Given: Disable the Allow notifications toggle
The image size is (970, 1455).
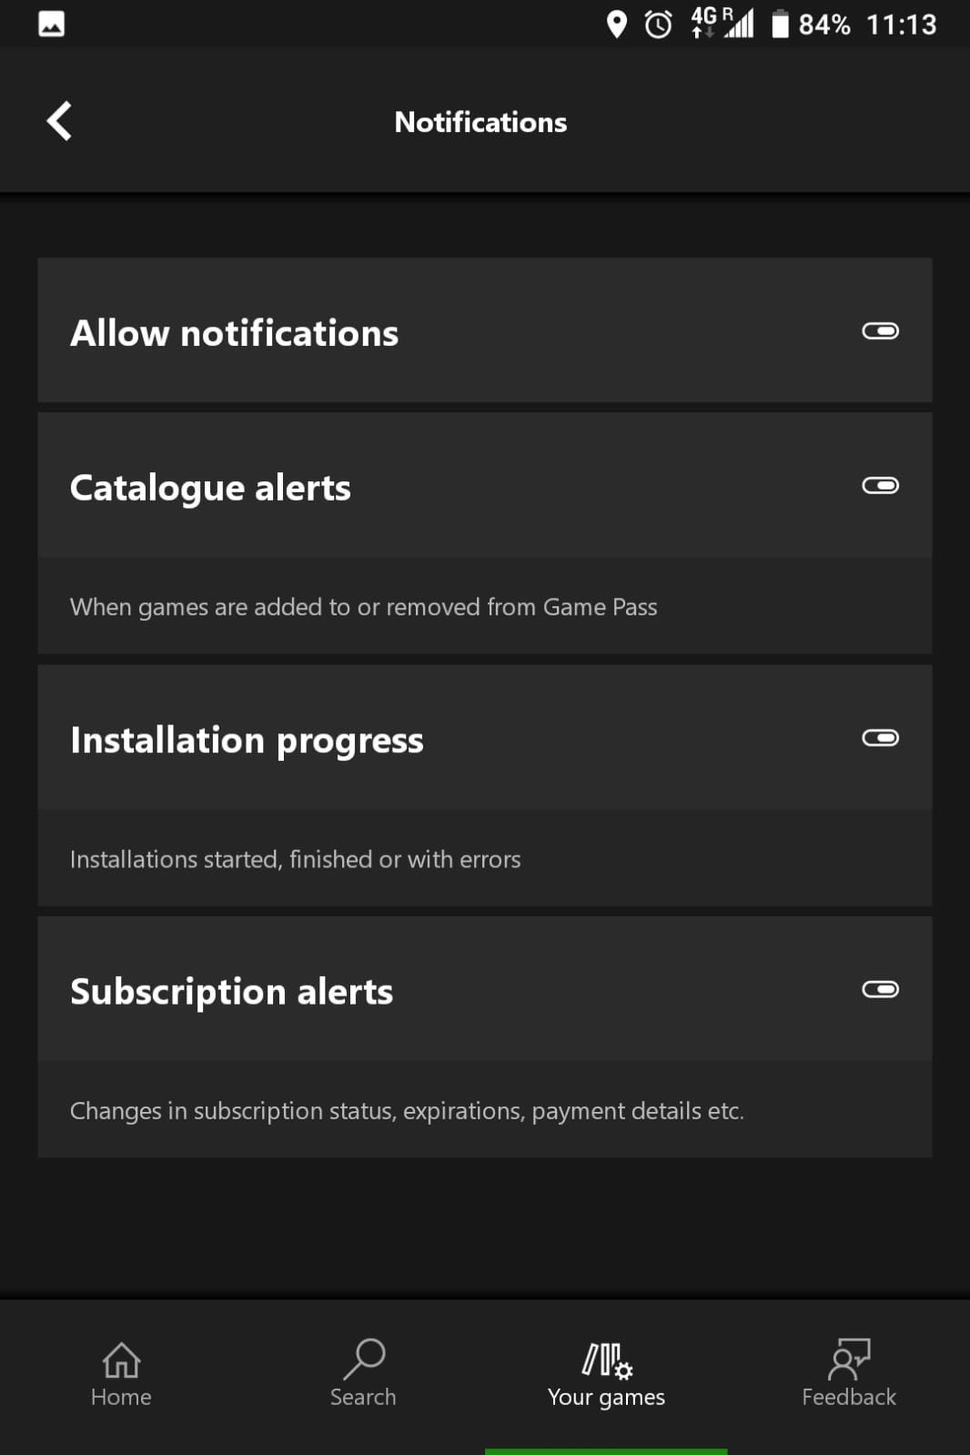Looking at the screenshot, I should (x=880, y=331).
